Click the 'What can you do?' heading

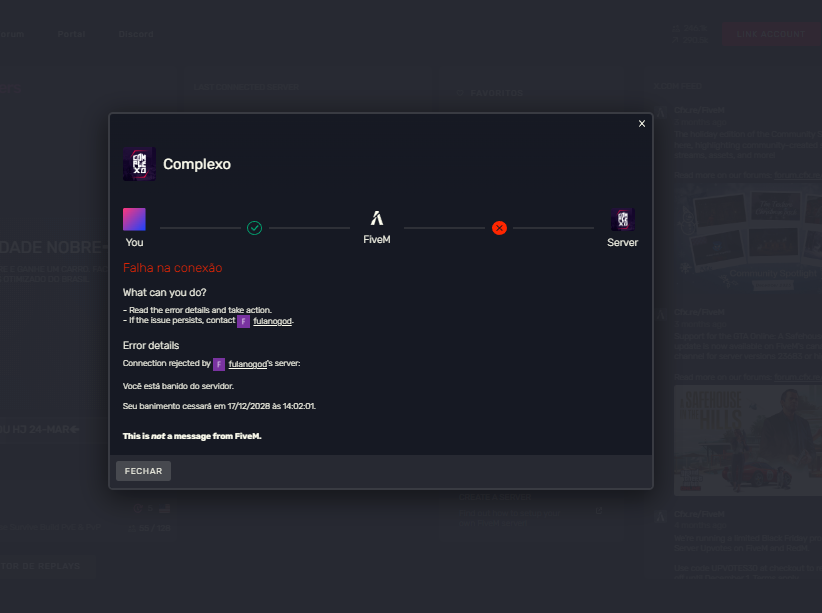165,293
